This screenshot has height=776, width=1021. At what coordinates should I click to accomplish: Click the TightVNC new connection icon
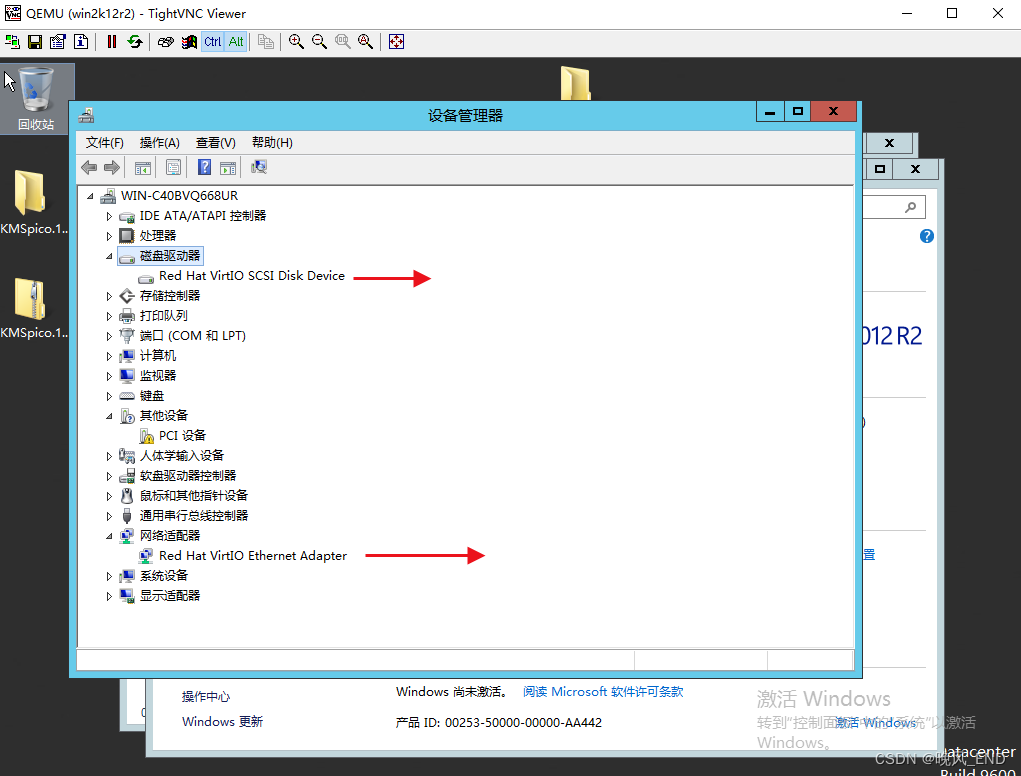(12, 42)
